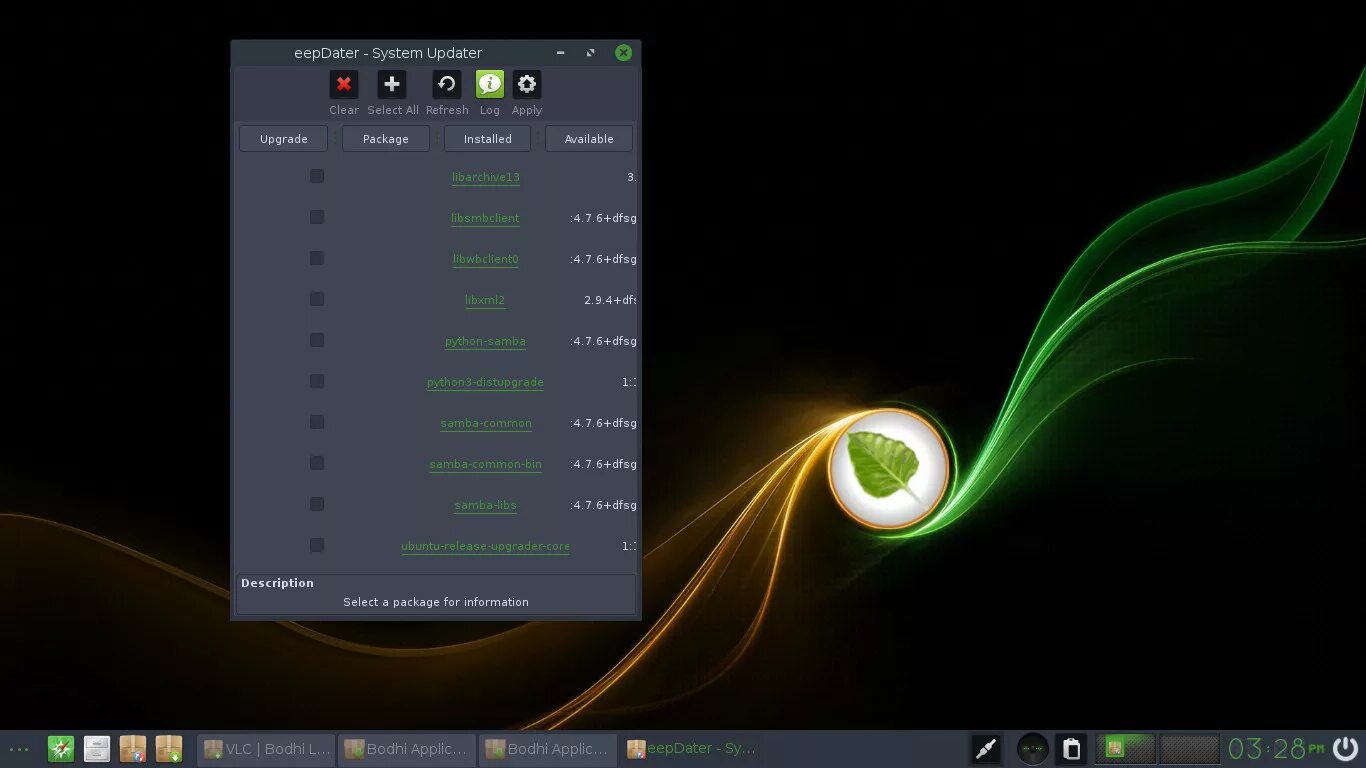This screenshot has width=1366, height=768.
Task: Sort by the Upgrade column header
Action: point(284,139)
